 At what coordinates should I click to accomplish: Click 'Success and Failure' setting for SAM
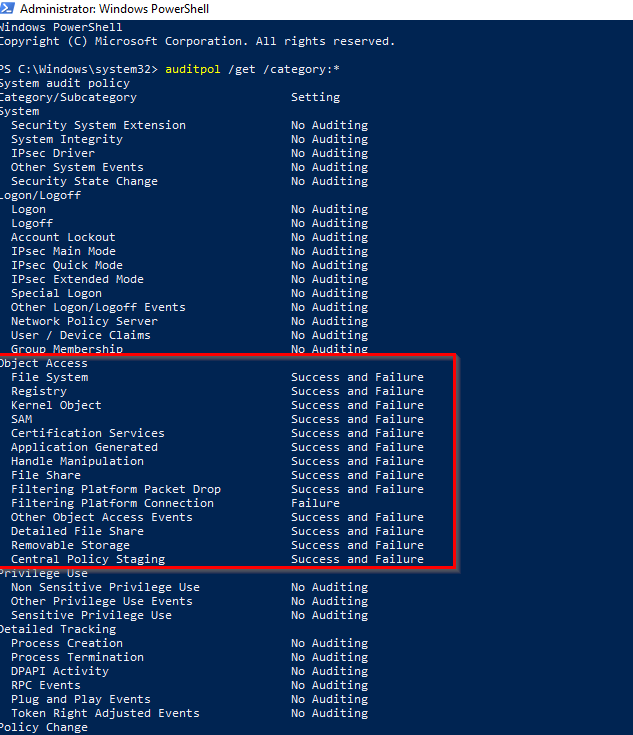tap(357, 419)
